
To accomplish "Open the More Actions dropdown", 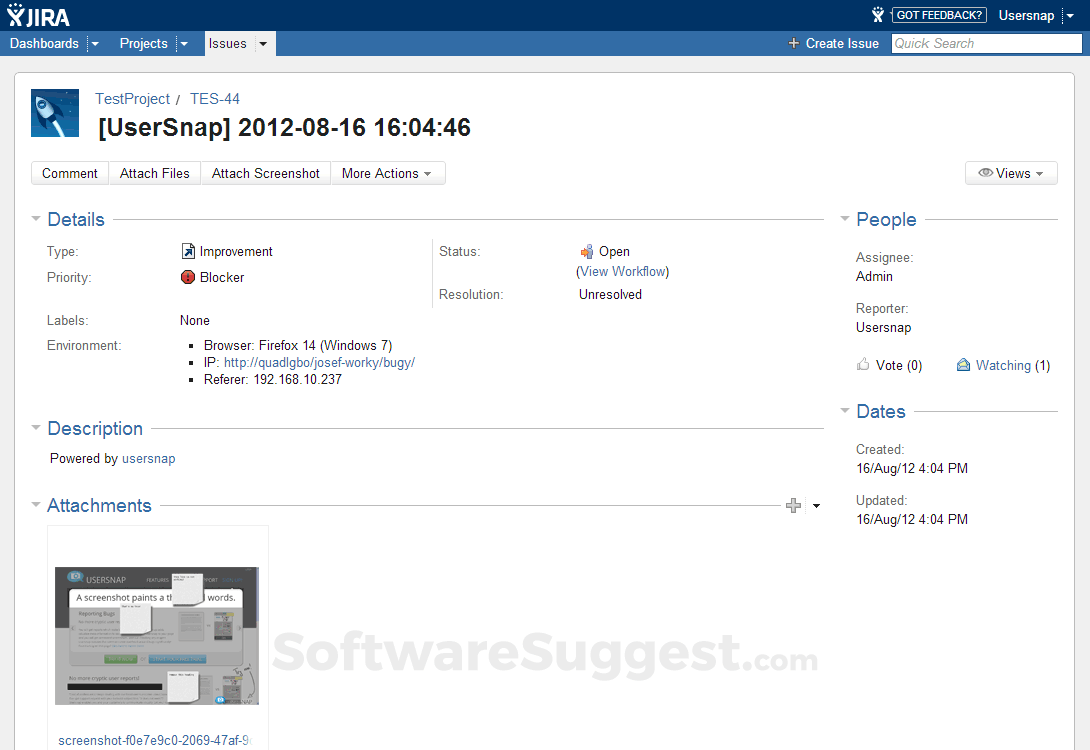I will [387, 173].
